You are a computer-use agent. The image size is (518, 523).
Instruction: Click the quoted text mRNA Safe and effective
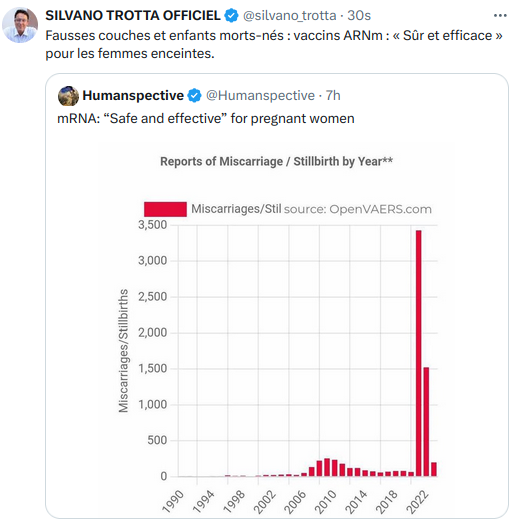[x=206, y=119]
